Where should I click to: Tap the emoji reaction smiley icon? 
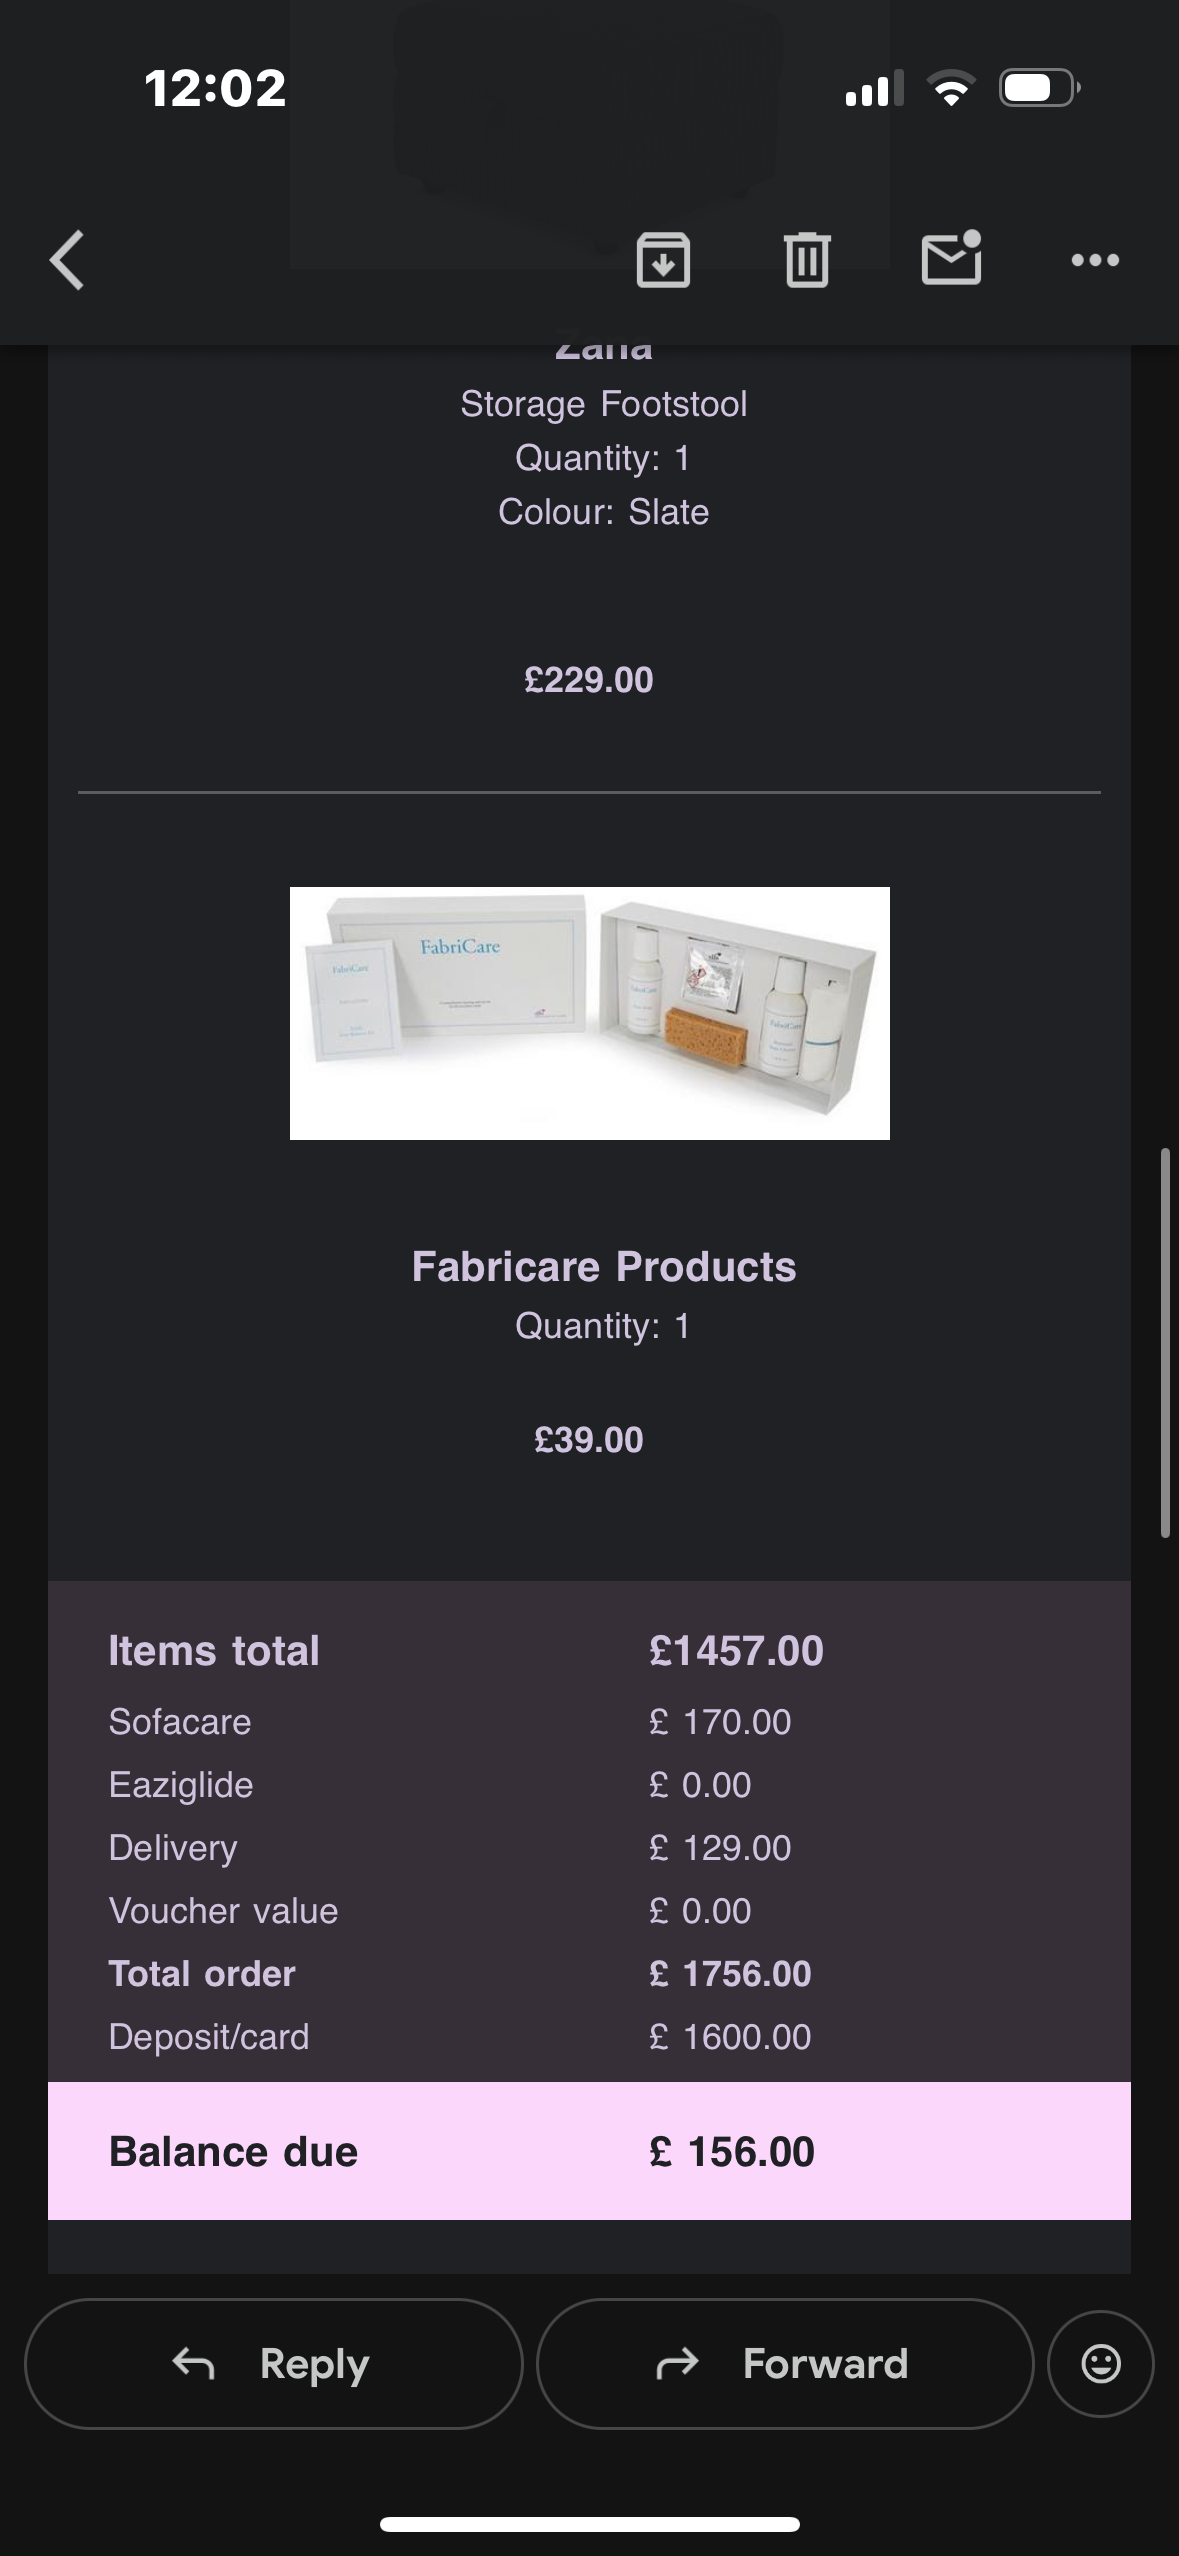point(1100,2364)
